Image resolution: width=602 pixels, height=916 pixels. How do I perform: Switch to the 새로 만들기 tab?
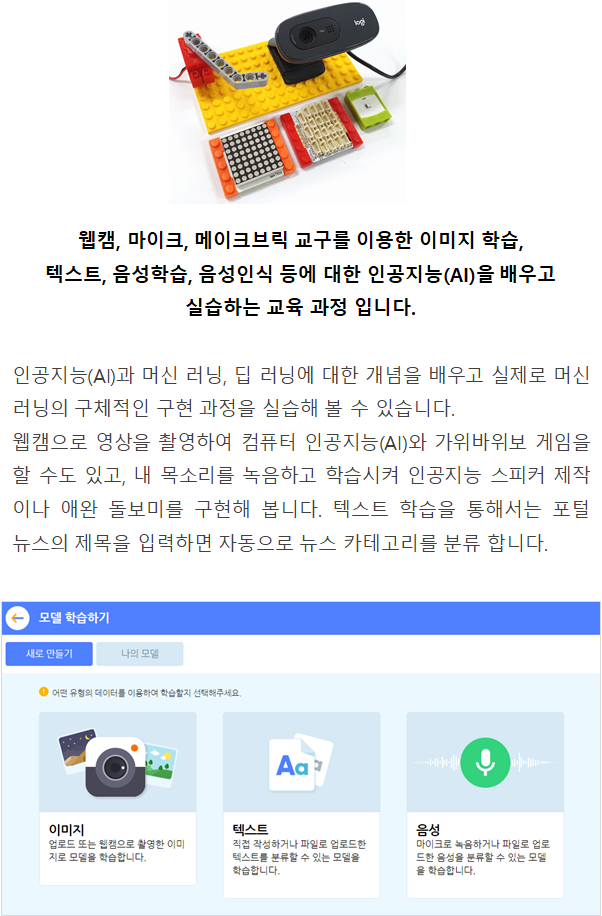[49, 654]
